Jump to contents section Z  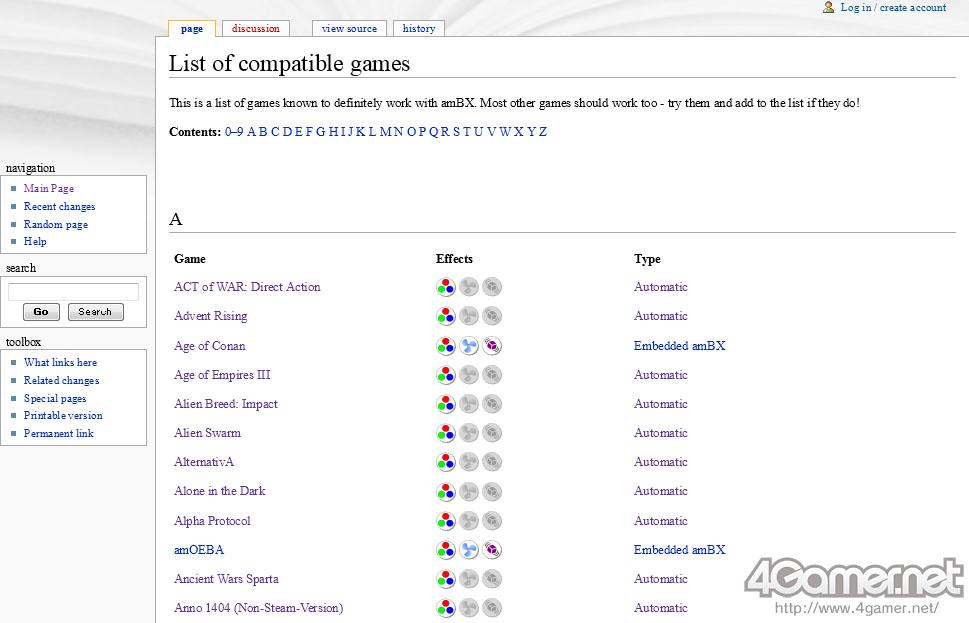pos(543,132)
